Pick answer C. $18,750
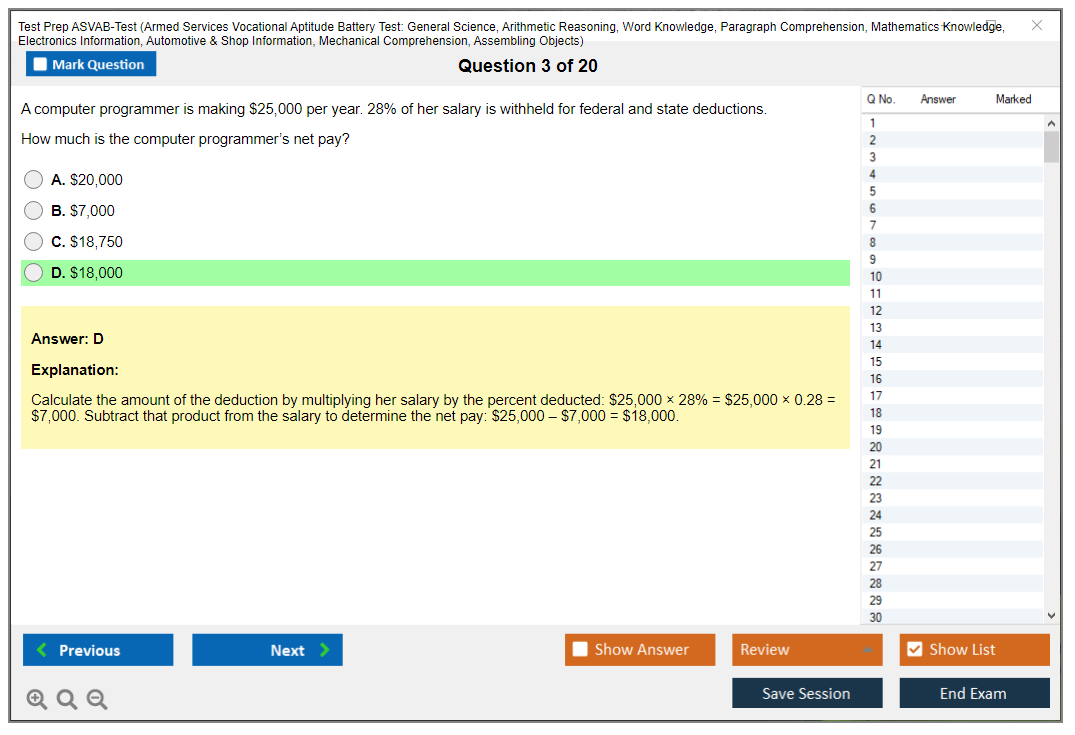This screenshot has height=735, width=1075. click(34, 242)
